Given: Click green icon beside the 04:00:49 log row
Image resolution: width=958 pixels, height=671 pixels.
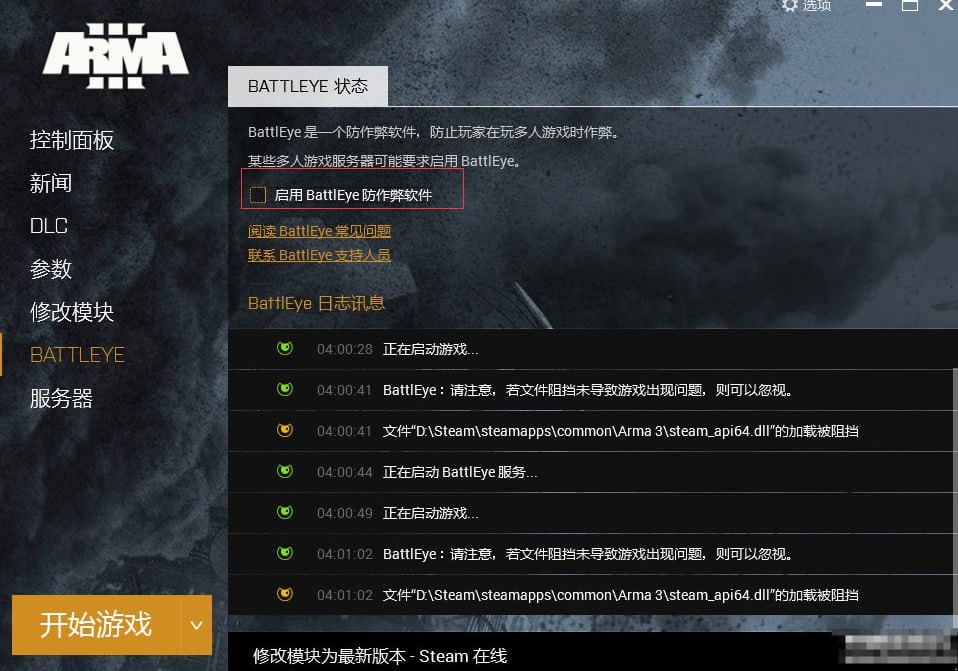Looking at the screenshot, I should (x=284, y=513).
